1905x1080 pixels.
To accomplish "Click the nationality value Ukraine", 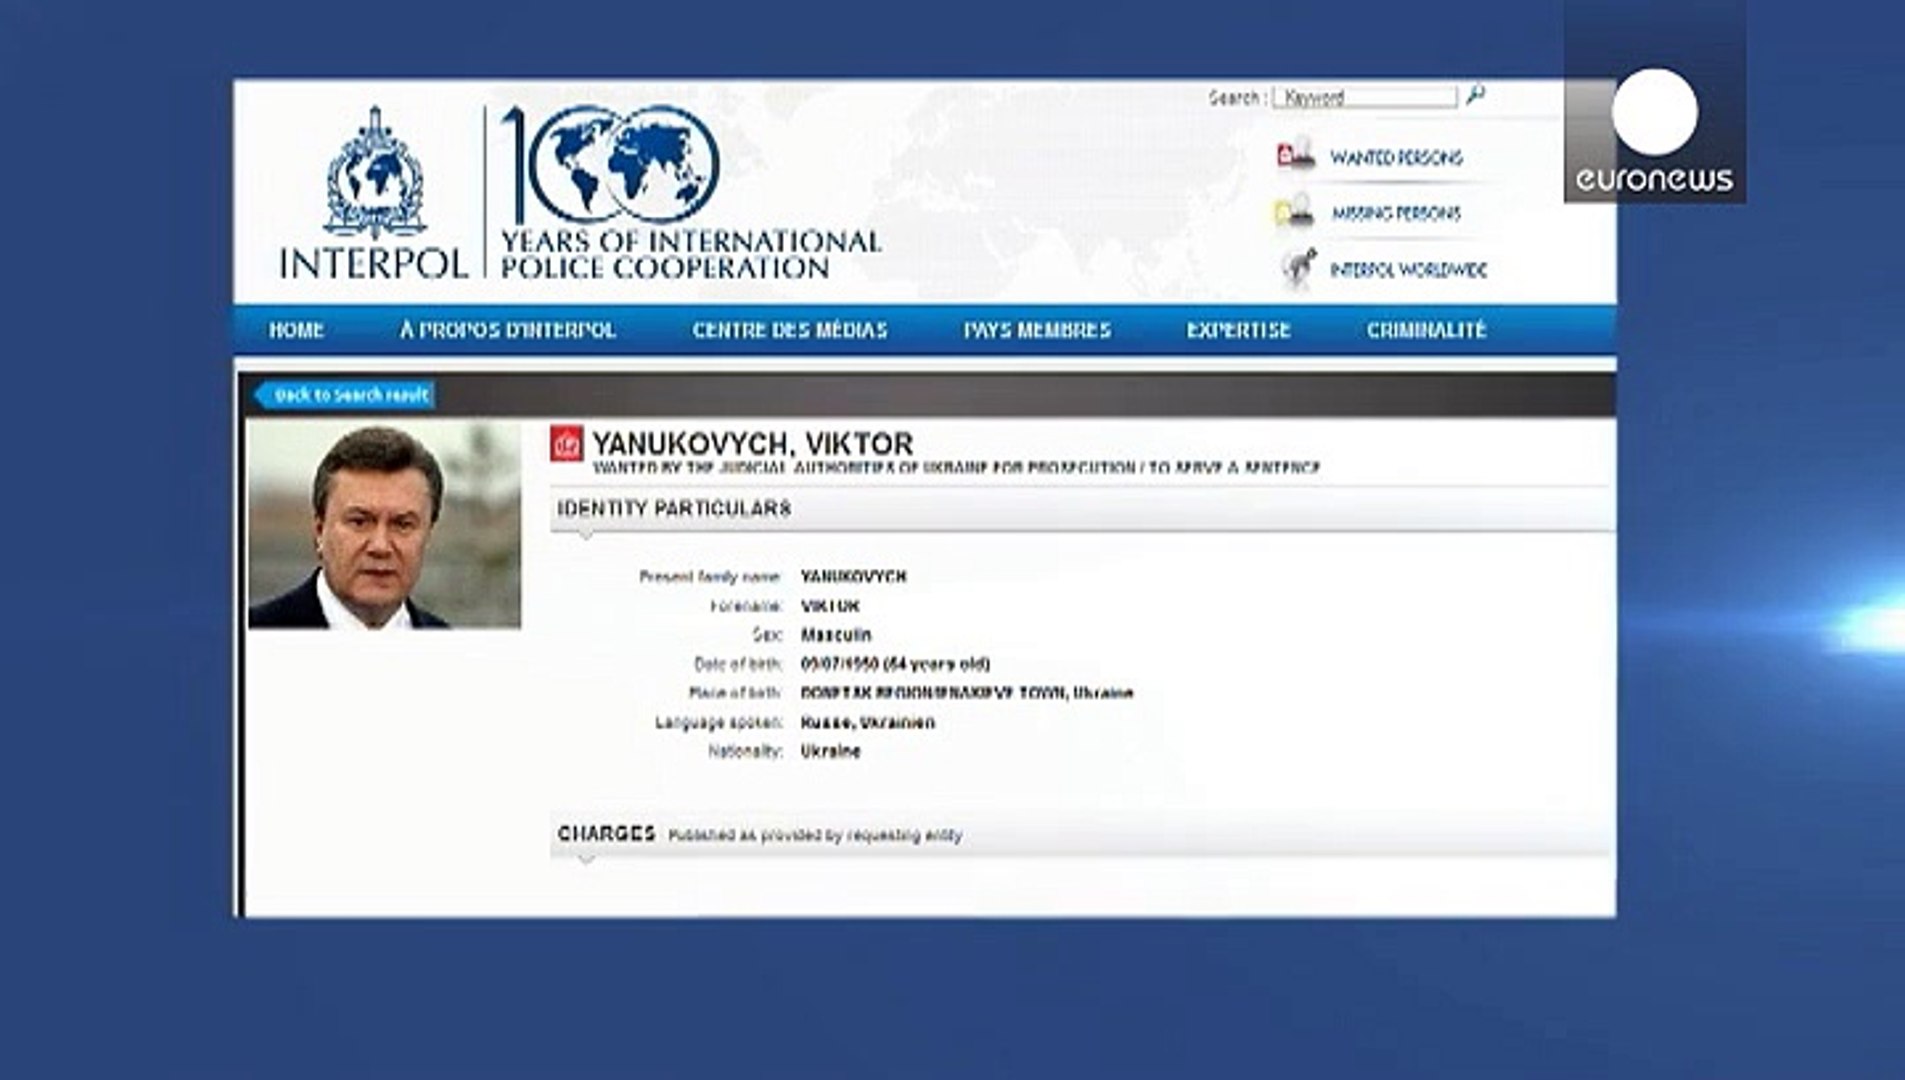I will tap(830, 751).
